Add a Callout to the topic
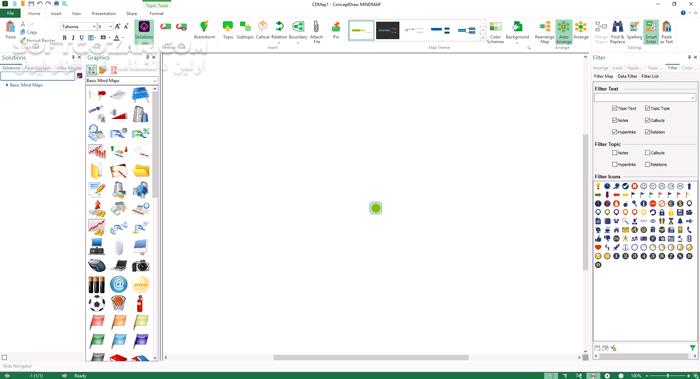This screenshot has width=700, height=379. click(262, 30)
